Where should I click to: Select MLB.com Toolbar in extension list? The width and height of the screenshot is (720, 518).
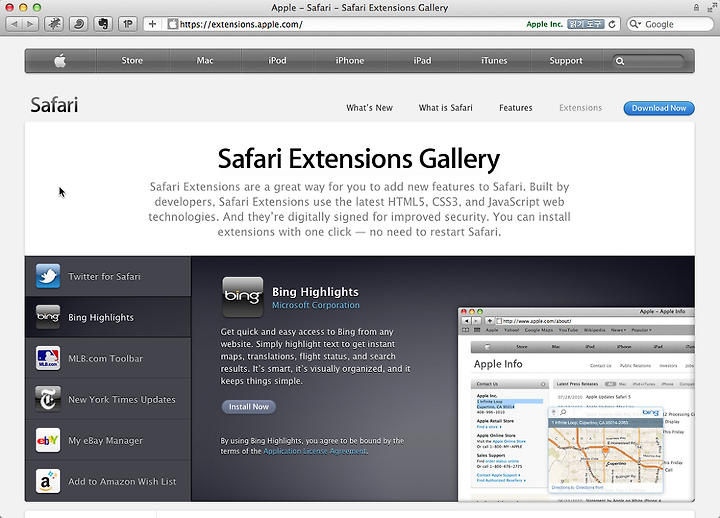108,358
